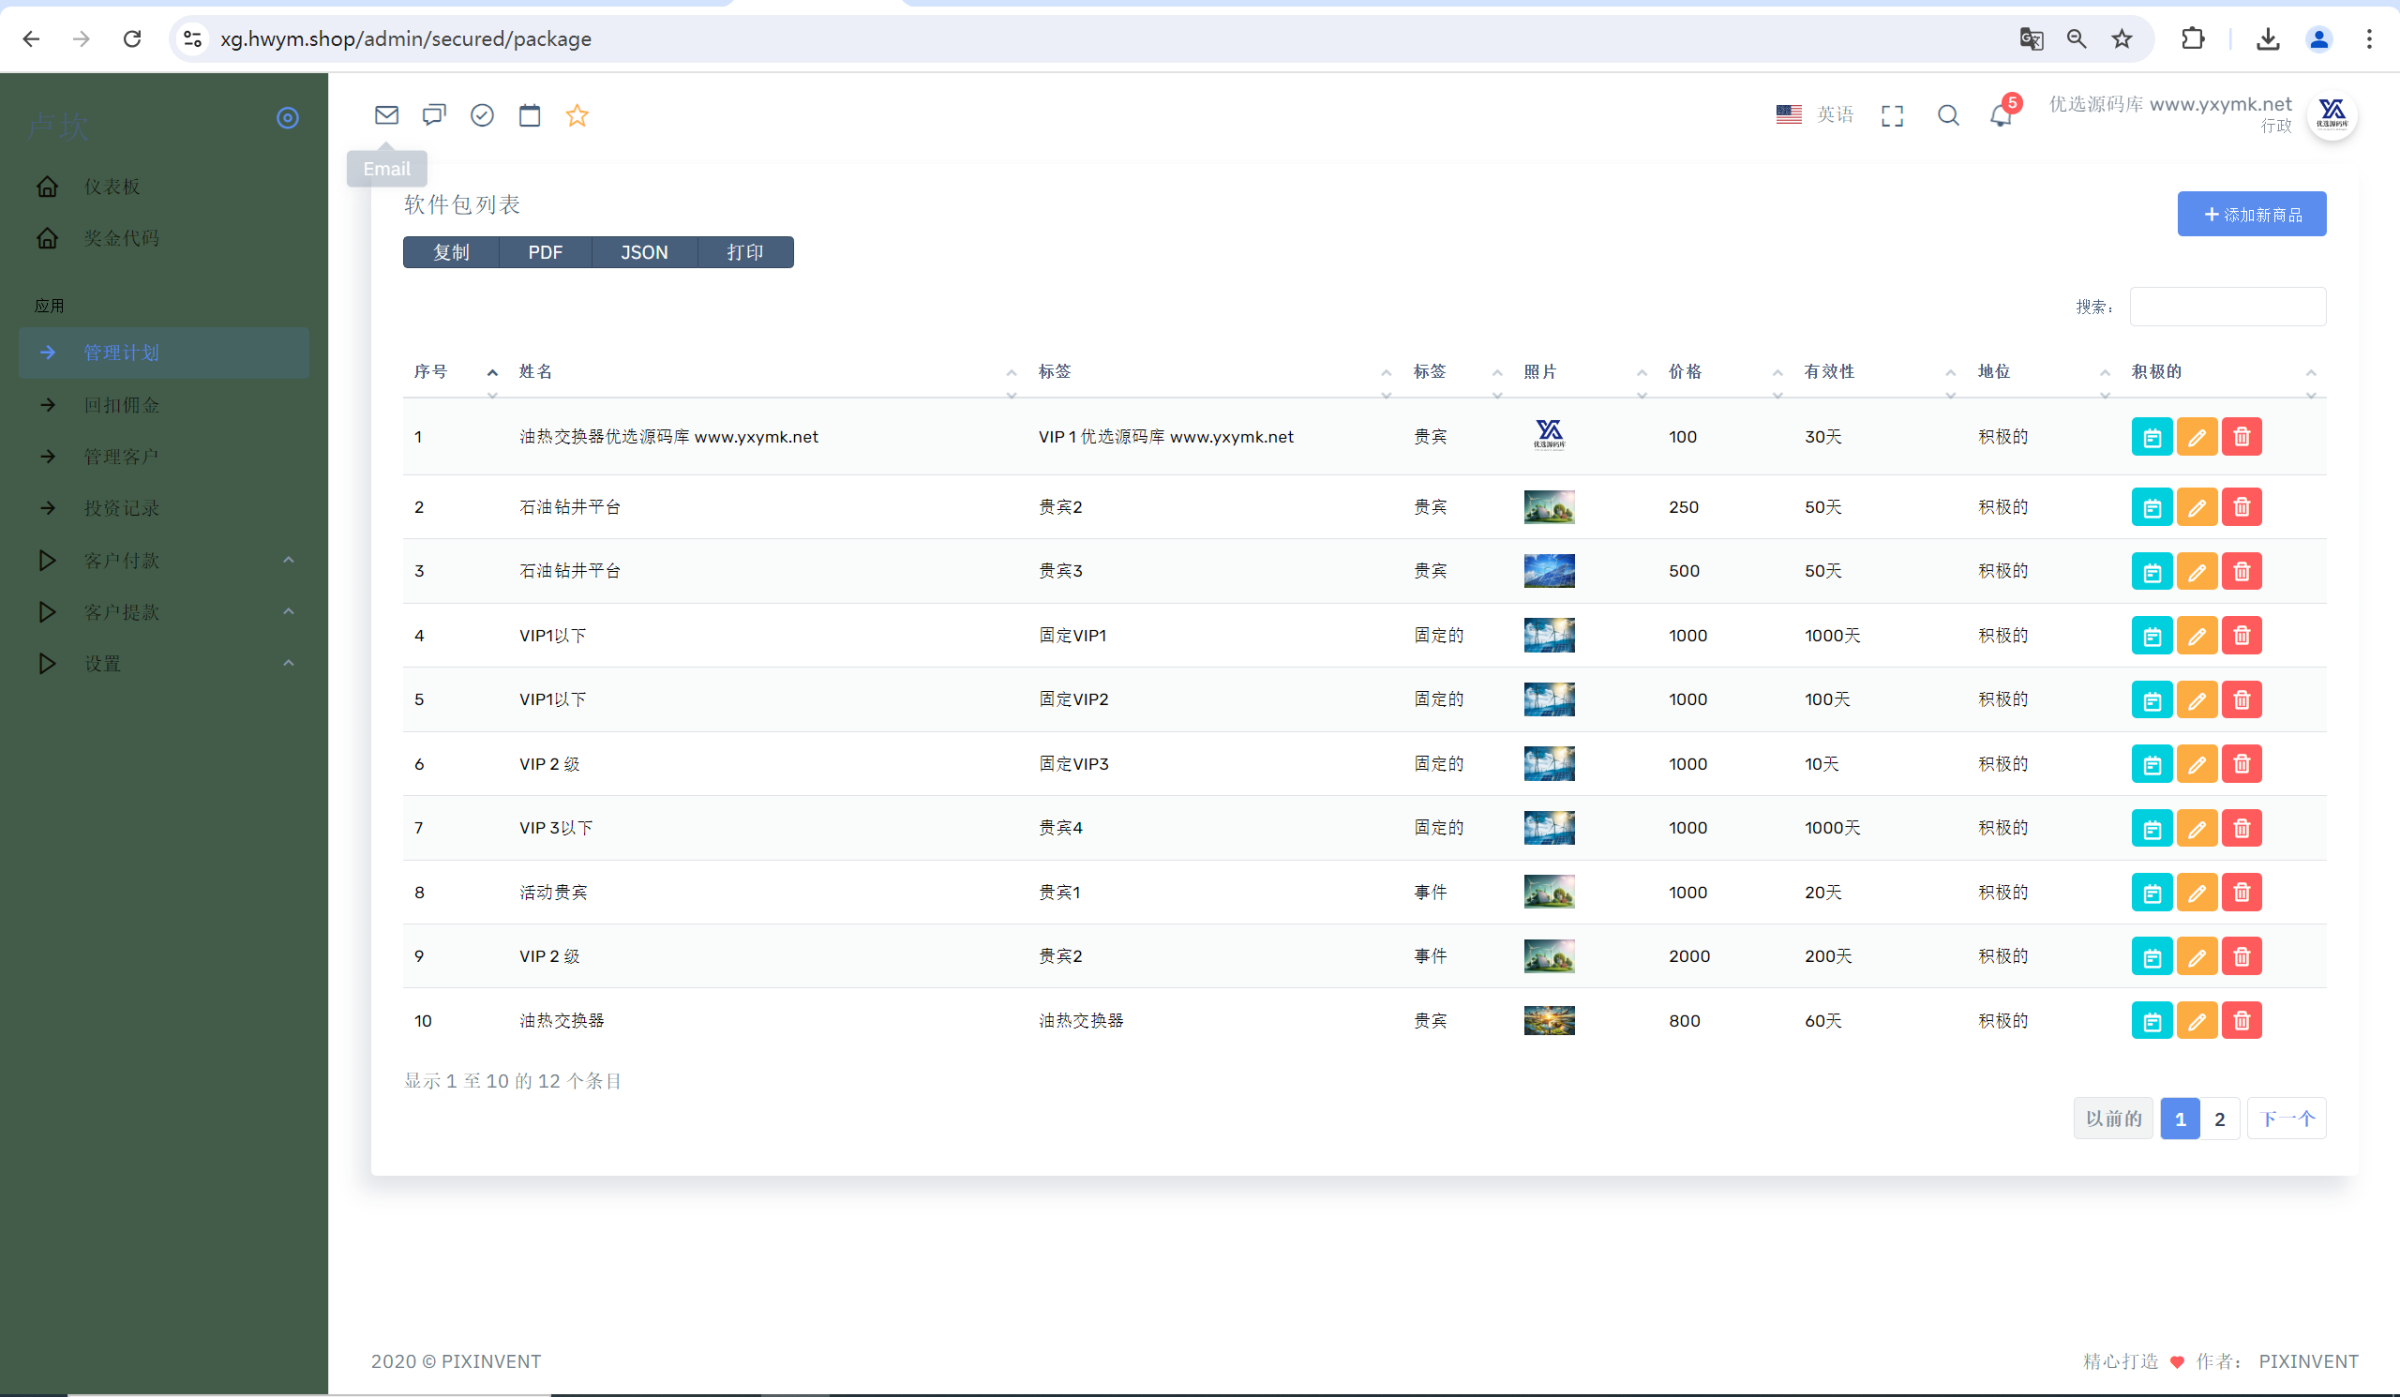Click the orange edit pencil for row 1
The image size is (2400, 1397).
2197,437
